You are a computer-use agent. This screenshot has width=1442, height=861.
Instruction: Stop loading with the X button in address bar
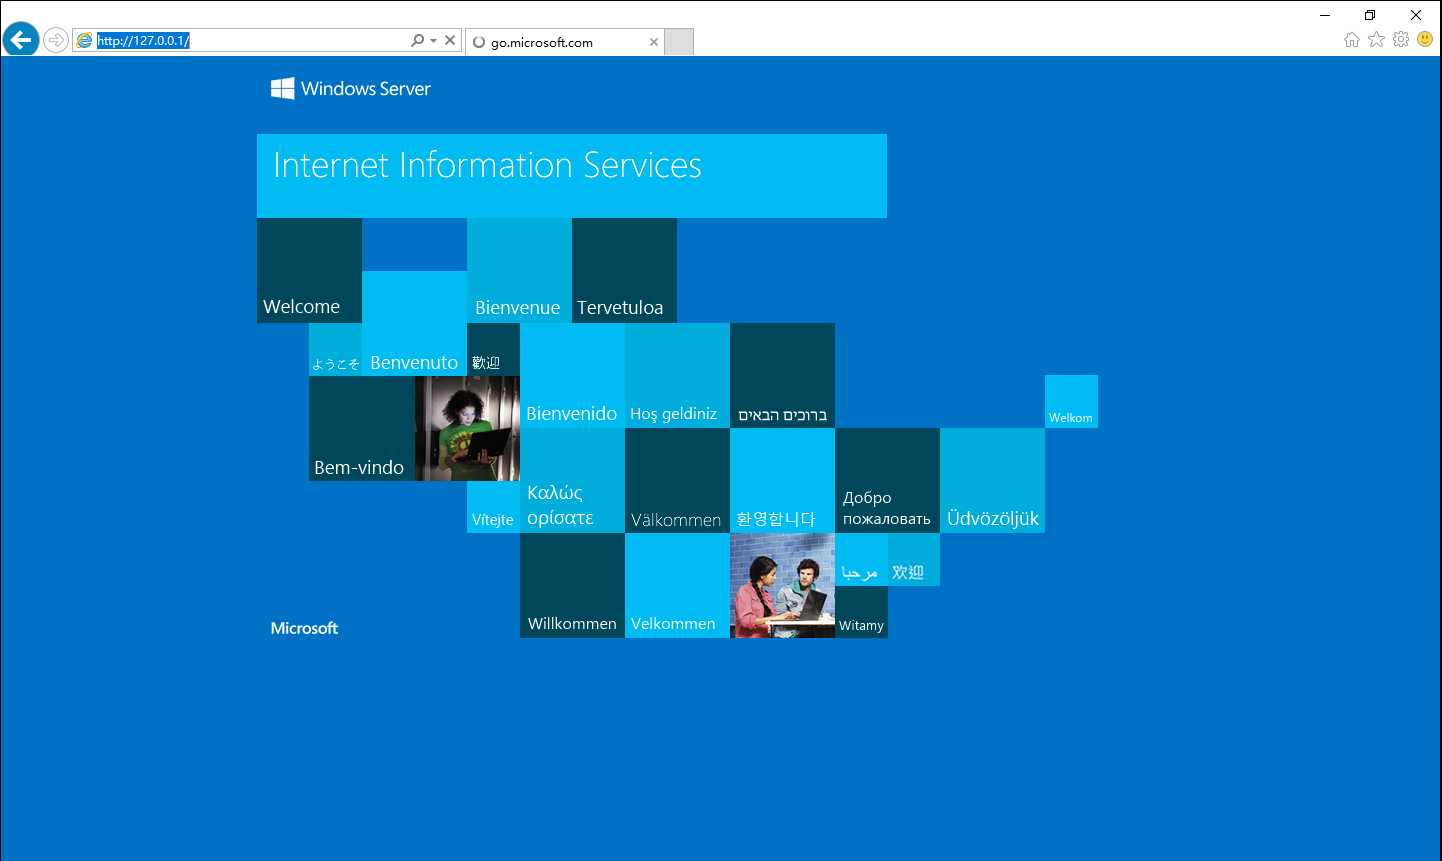click(450, 41)
